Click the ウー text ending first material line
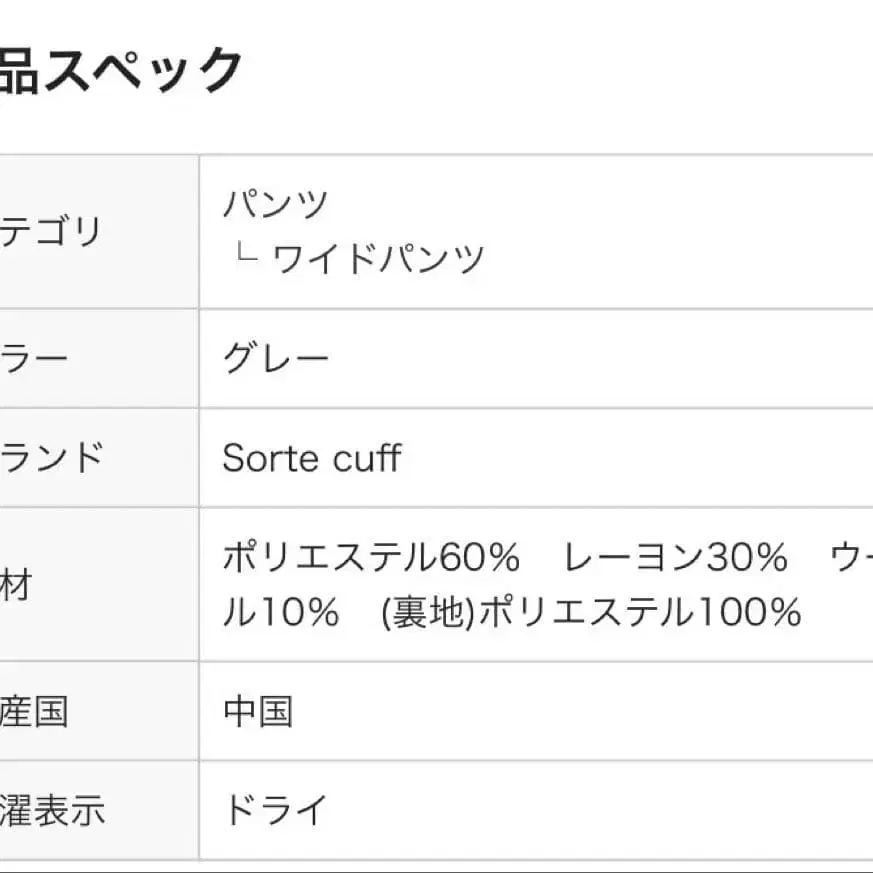The image size is (873, 873). click(851, 558)
